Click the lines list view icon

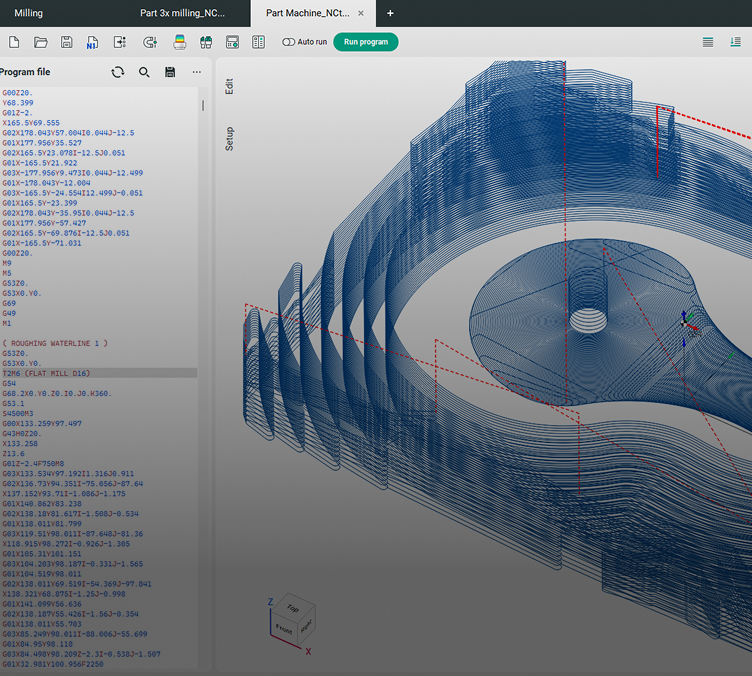(708, 42)
